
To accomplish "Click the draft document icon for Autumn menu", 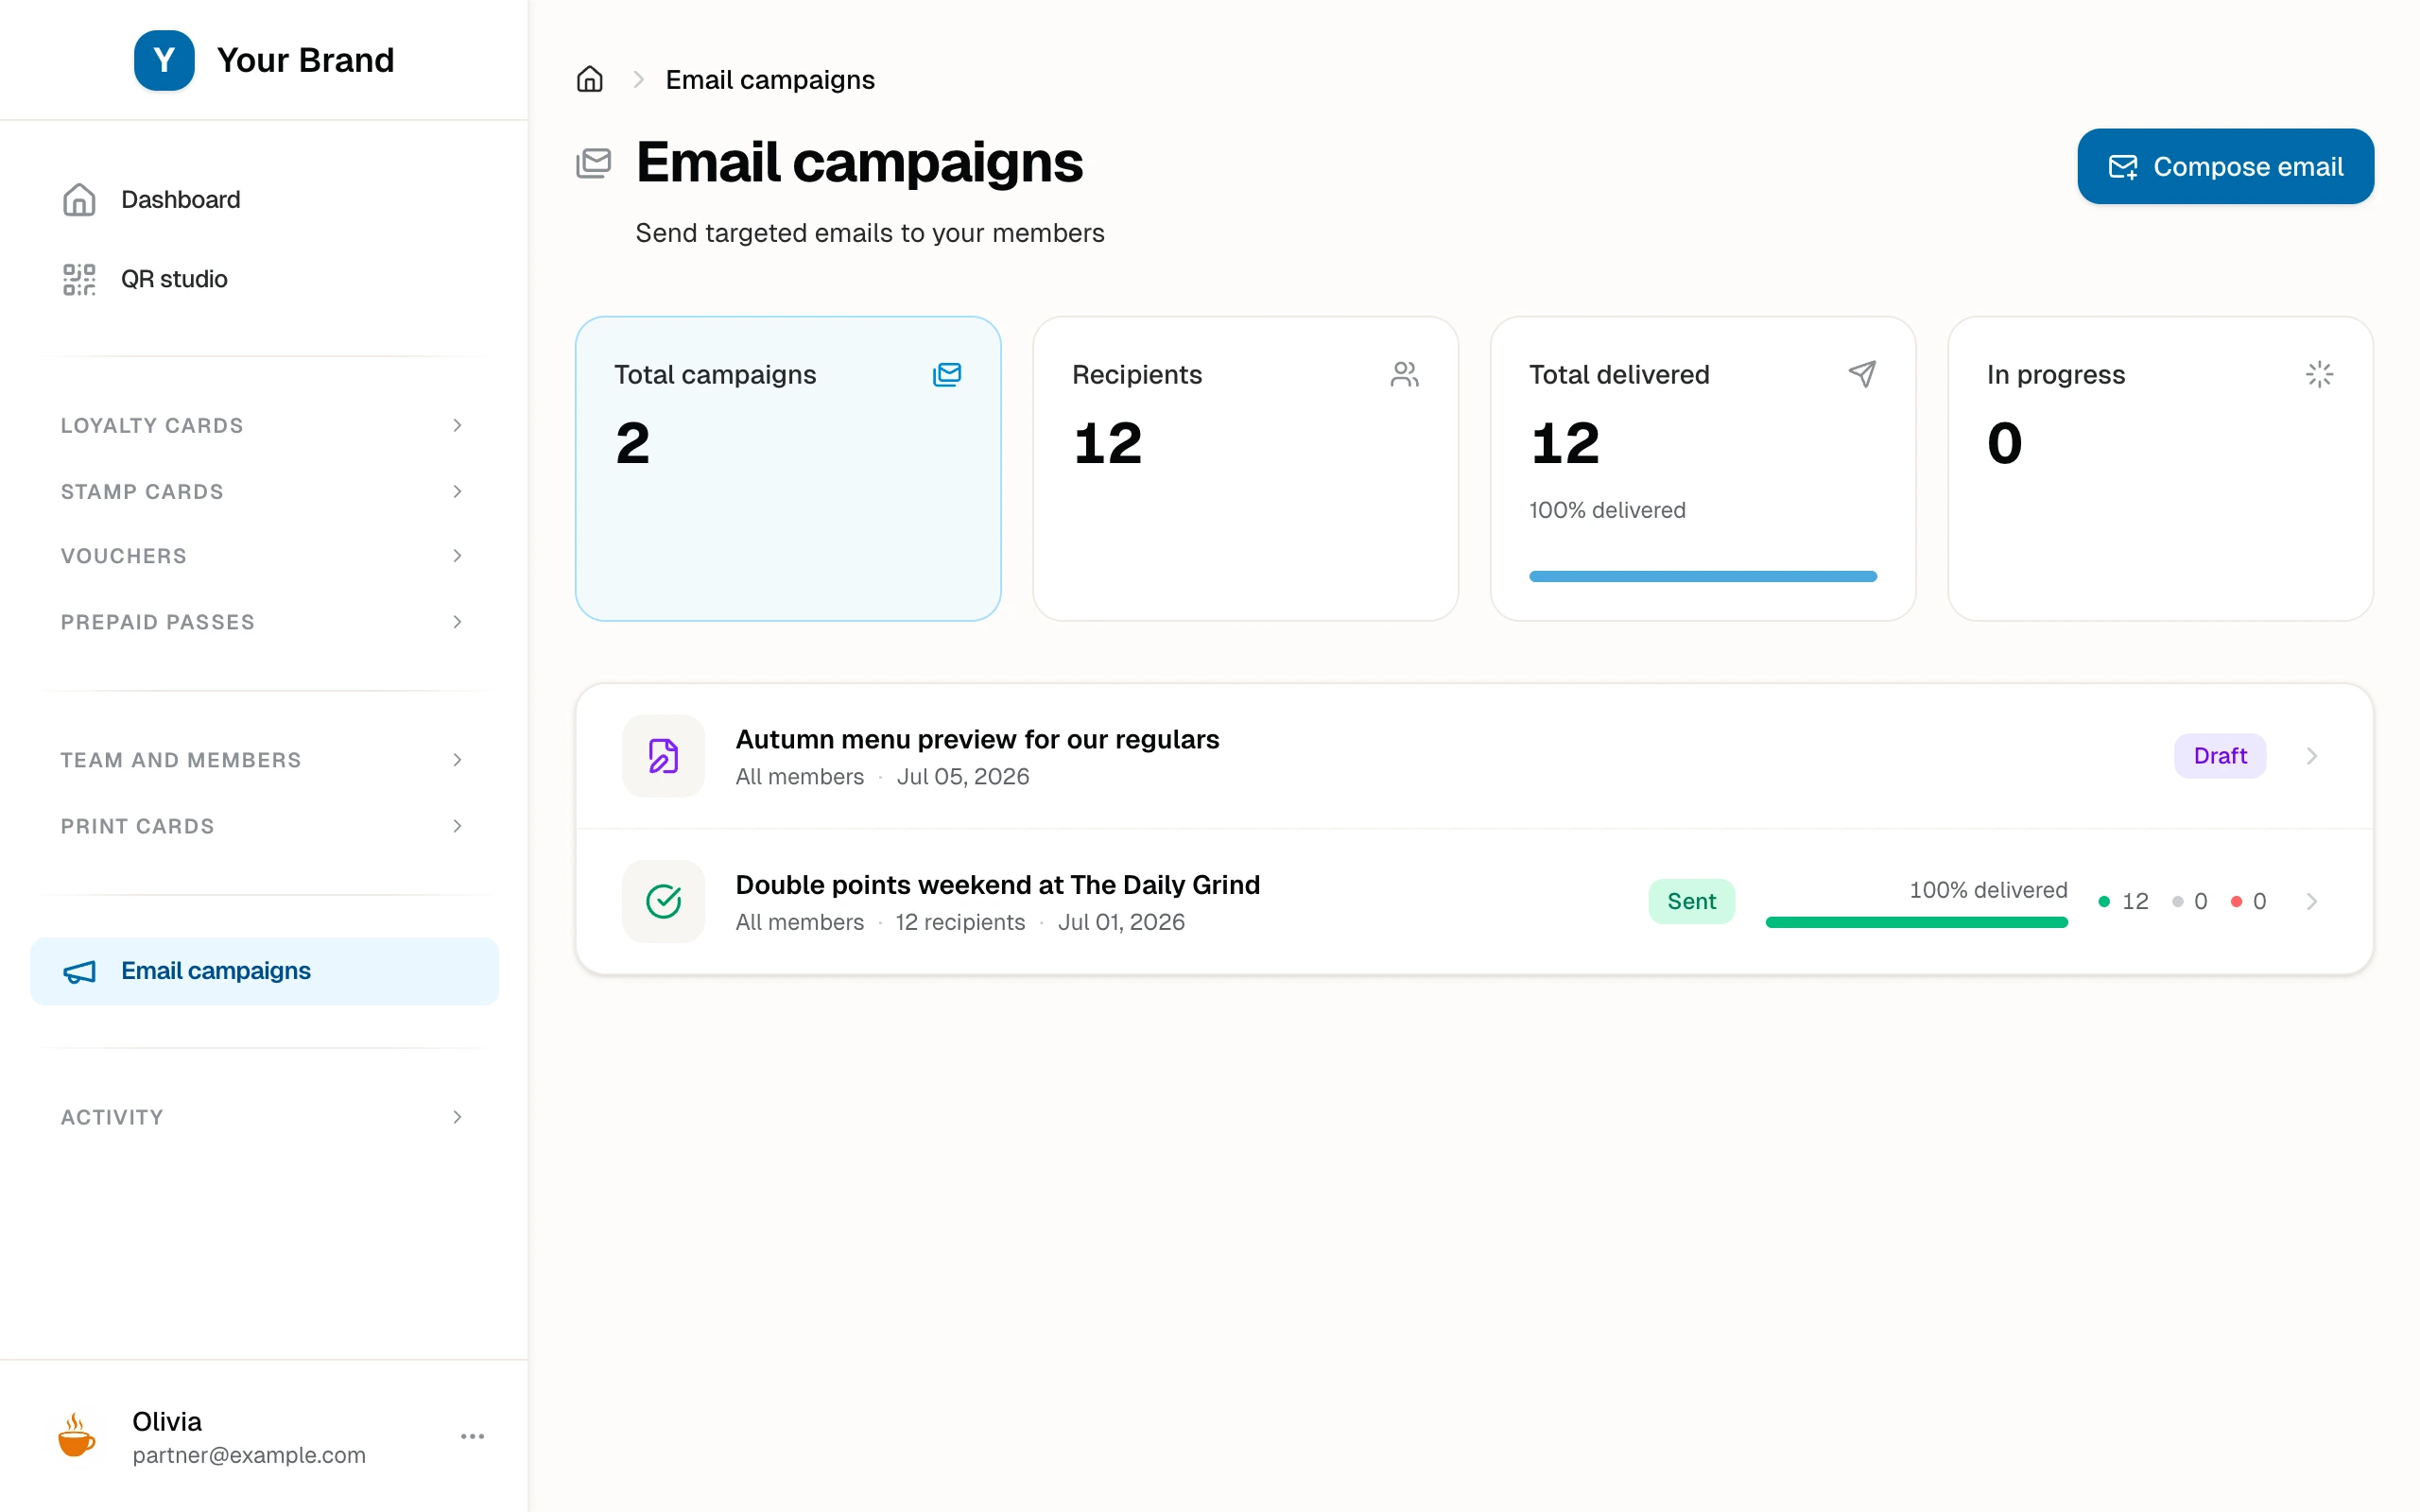I will [x=663, y=756].
